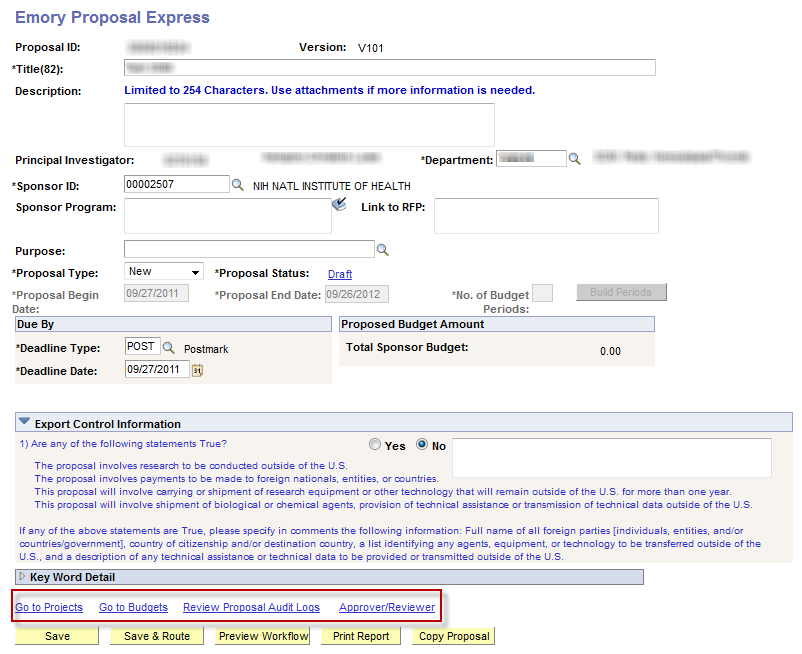Click the Emory Proposal Express heading
Screen dimensions: 802x654
point(112,17)
